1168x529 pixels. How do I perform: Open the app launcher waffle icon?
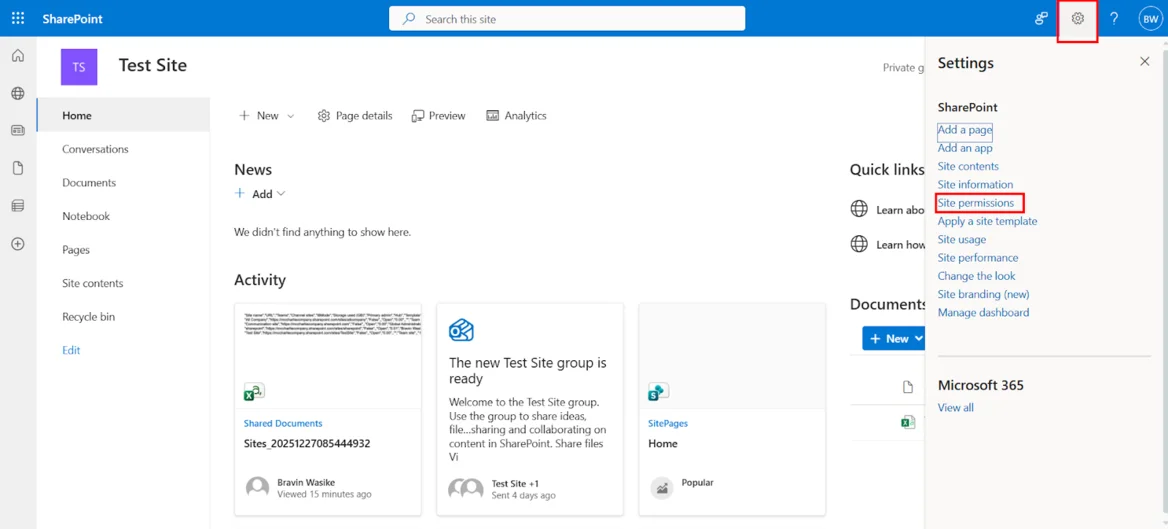pyautogui.click(x=18, y=19)
